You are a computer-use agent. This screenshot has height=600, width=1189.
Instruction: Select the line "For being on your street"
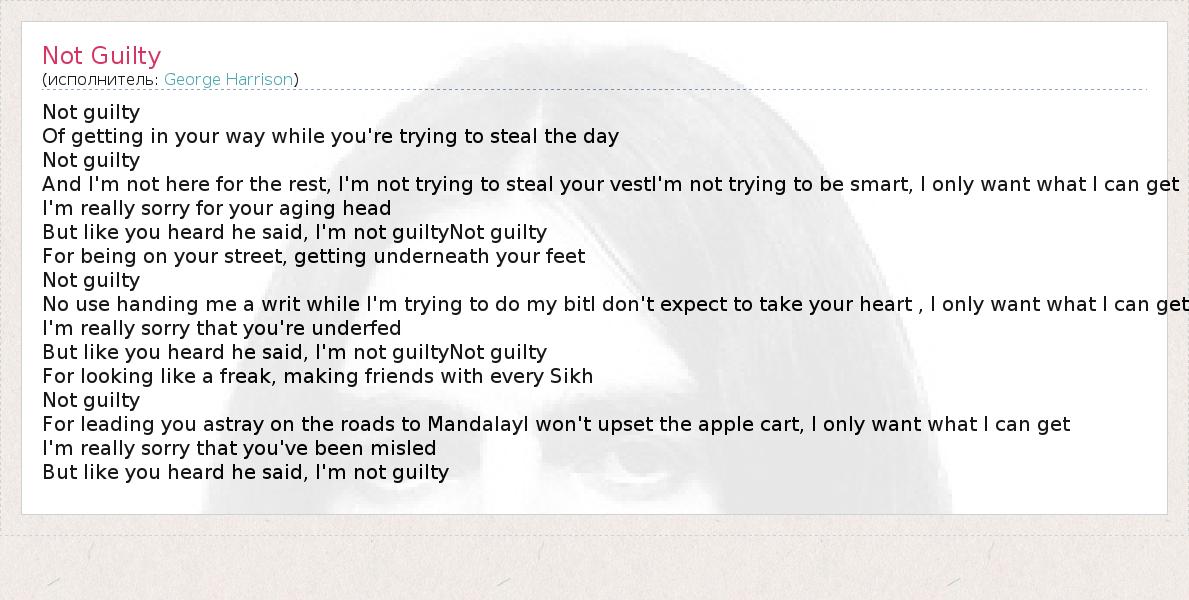313,256
